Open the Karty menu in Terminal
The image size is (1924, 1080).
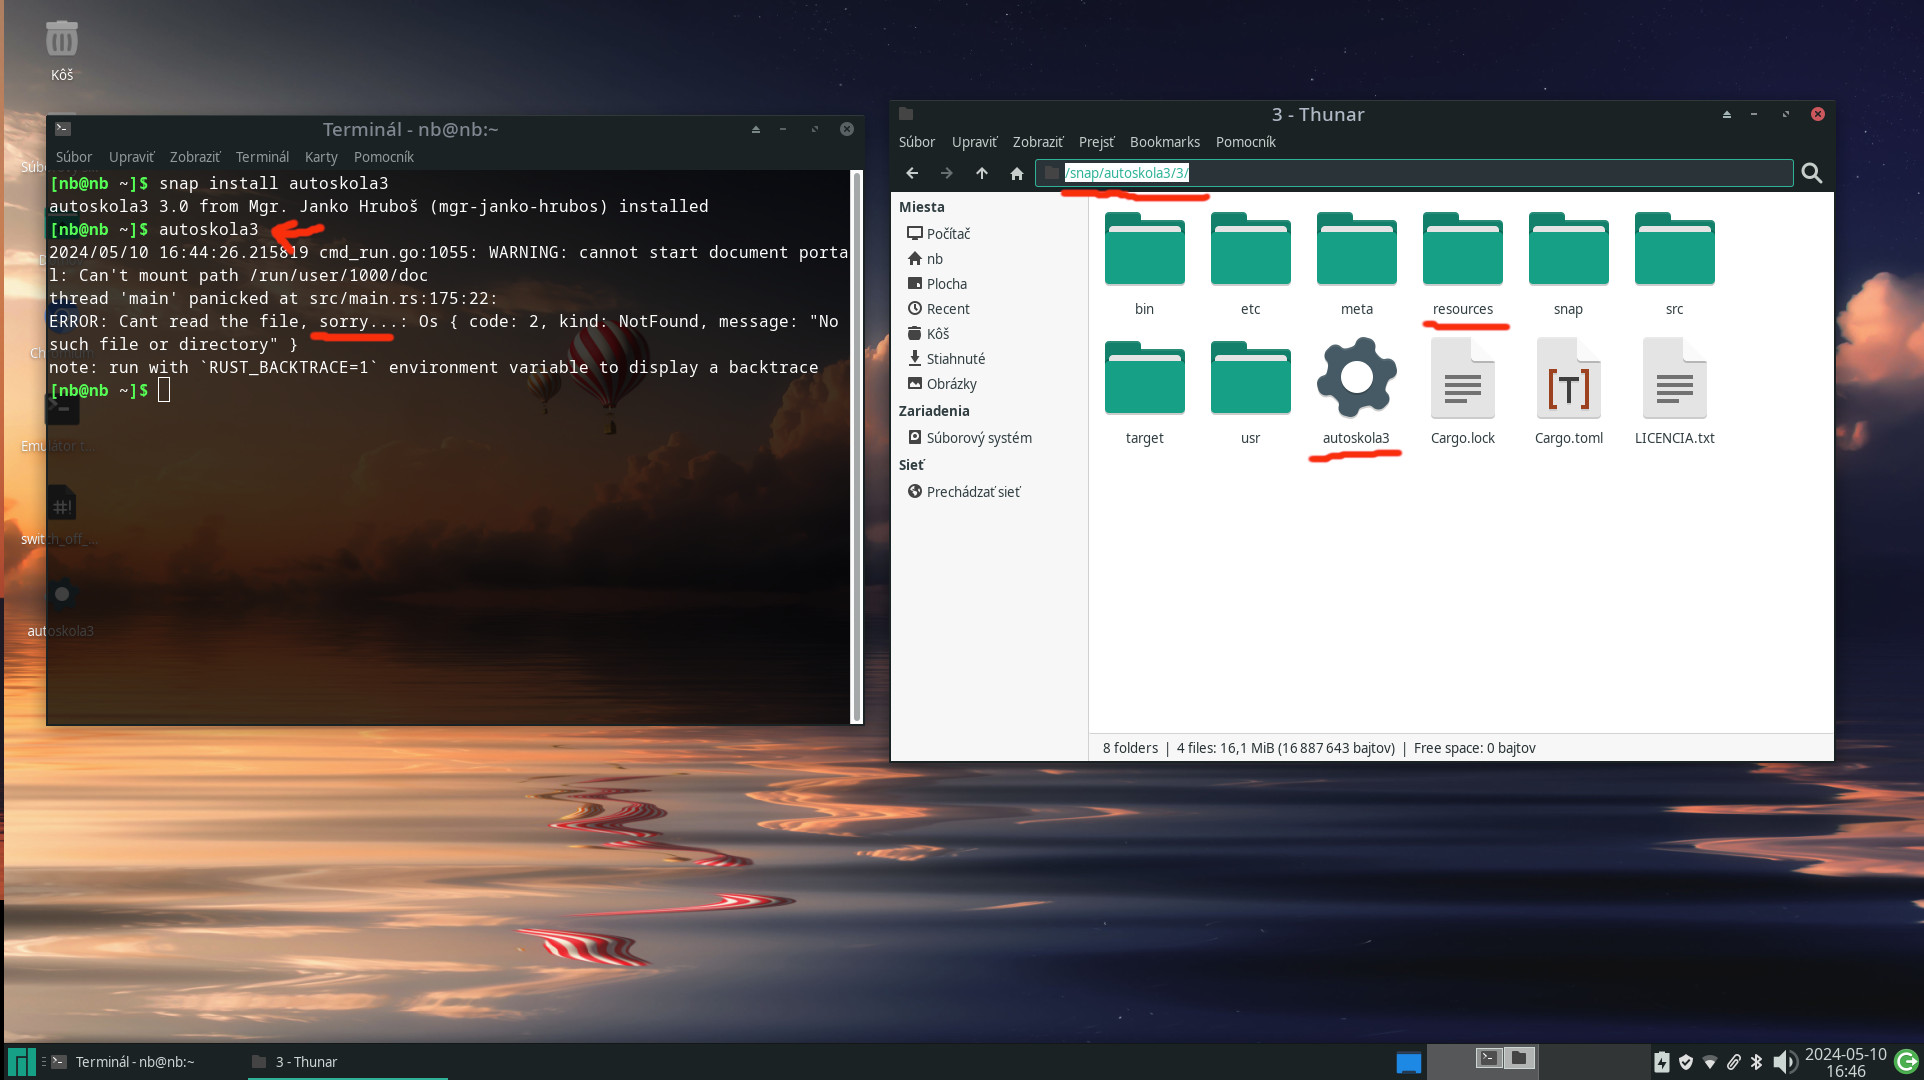pos(321,157)
